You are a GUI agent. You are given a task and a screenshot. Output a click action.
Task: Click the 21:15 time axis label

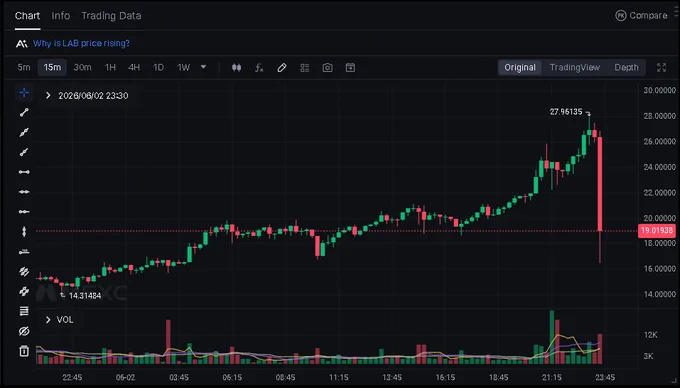(552, 377)
